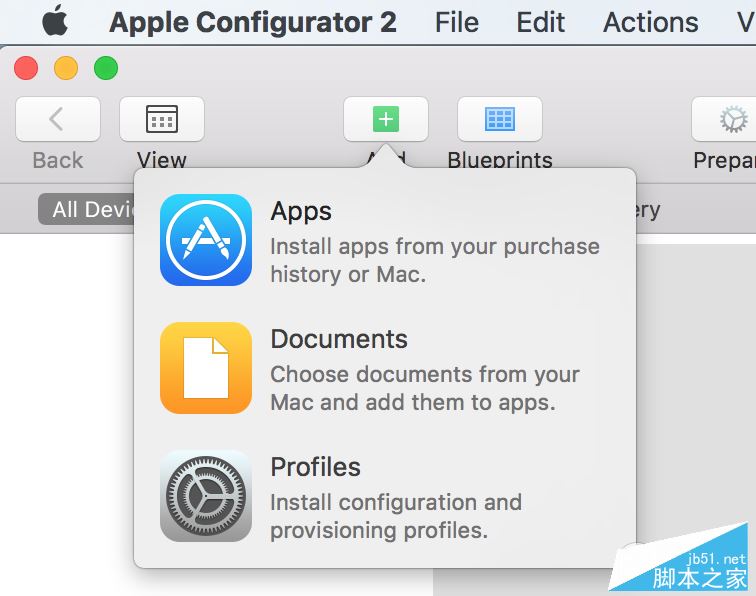Screen dimensions: 756x596
Task: Open the File menu
Action: tap(457, 22)
